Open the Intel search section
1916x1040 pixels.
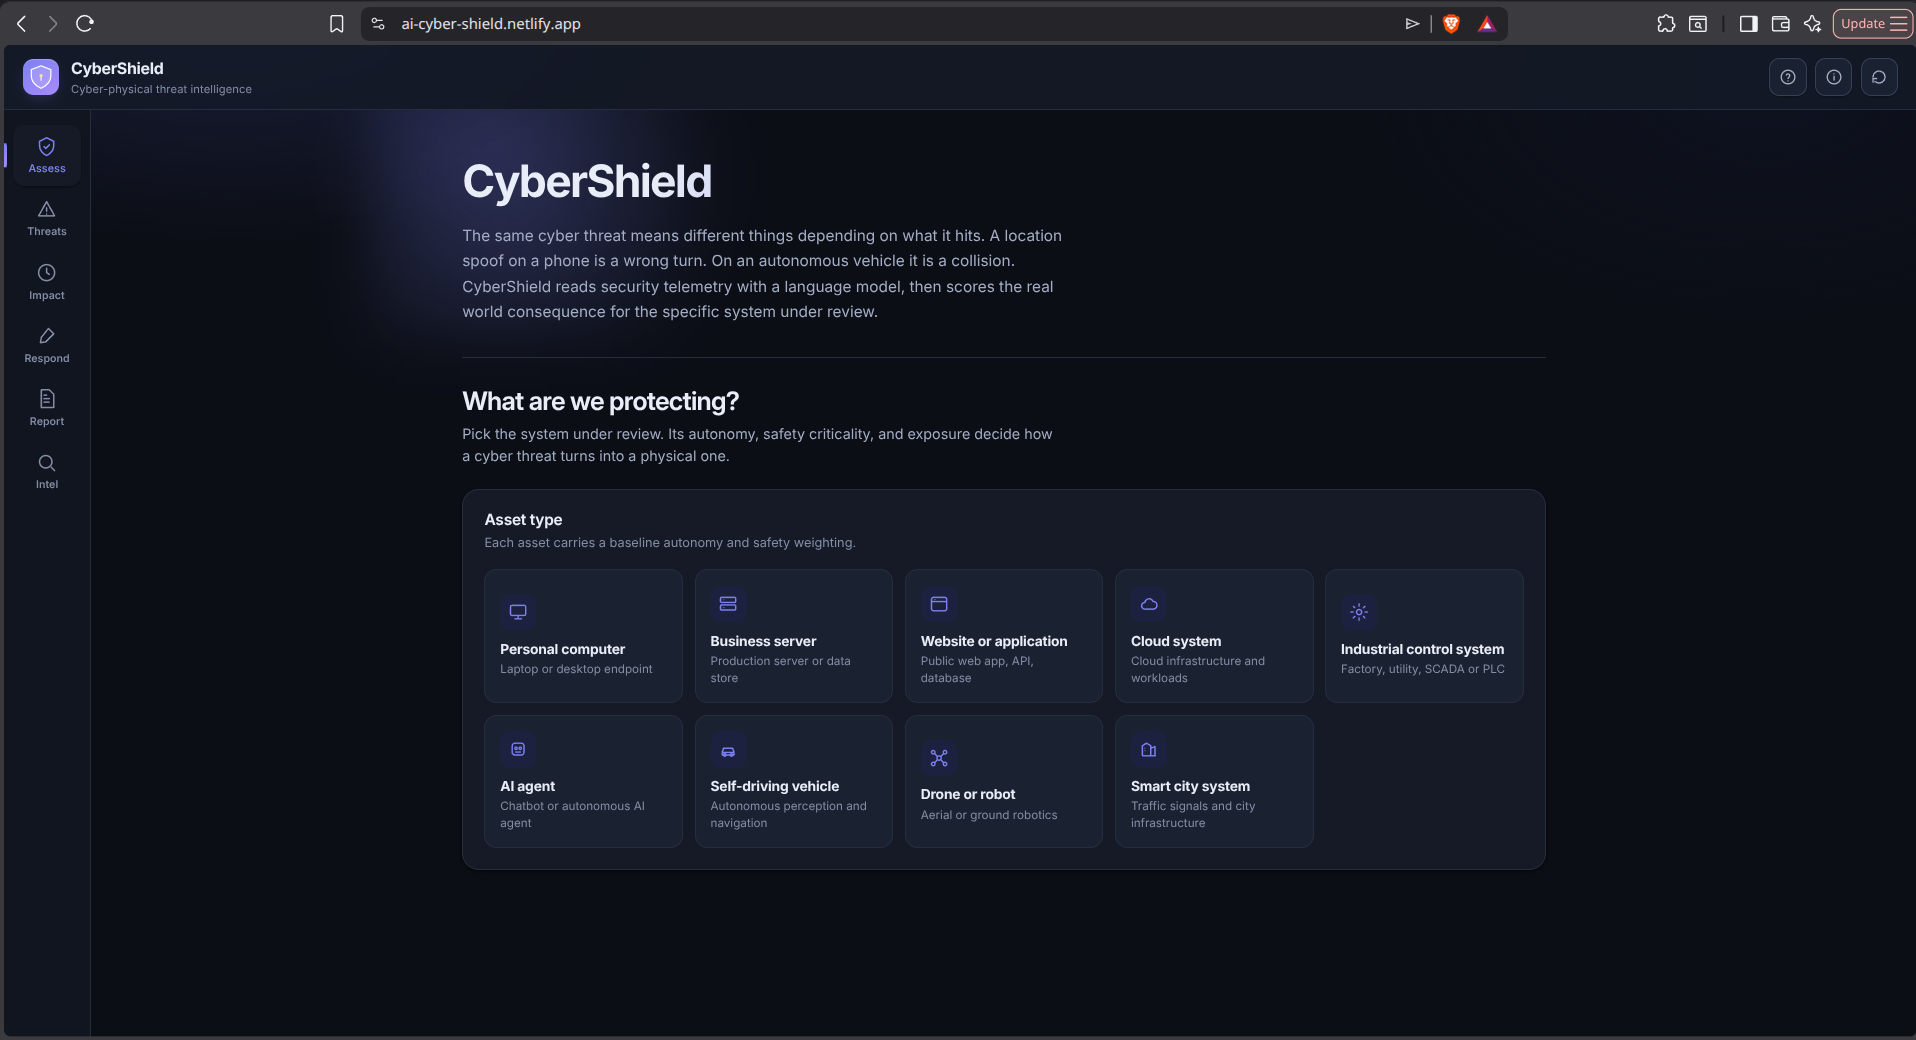47,471
